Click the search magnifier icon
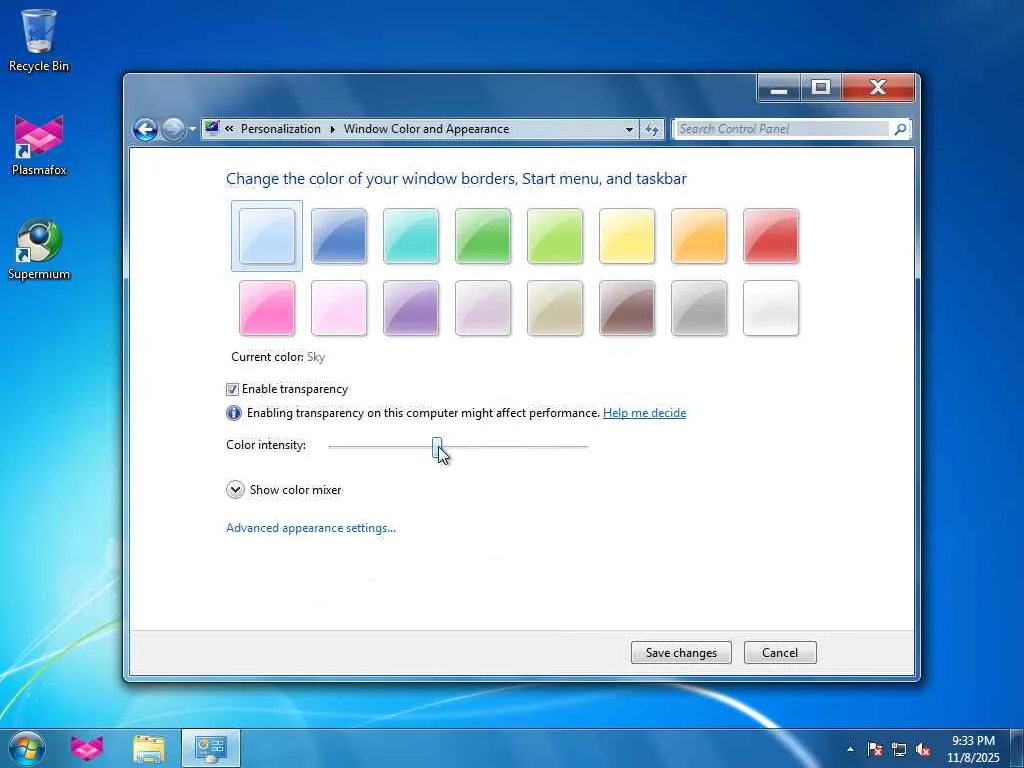Screen dimensions: 1024x768 point(900,129)
